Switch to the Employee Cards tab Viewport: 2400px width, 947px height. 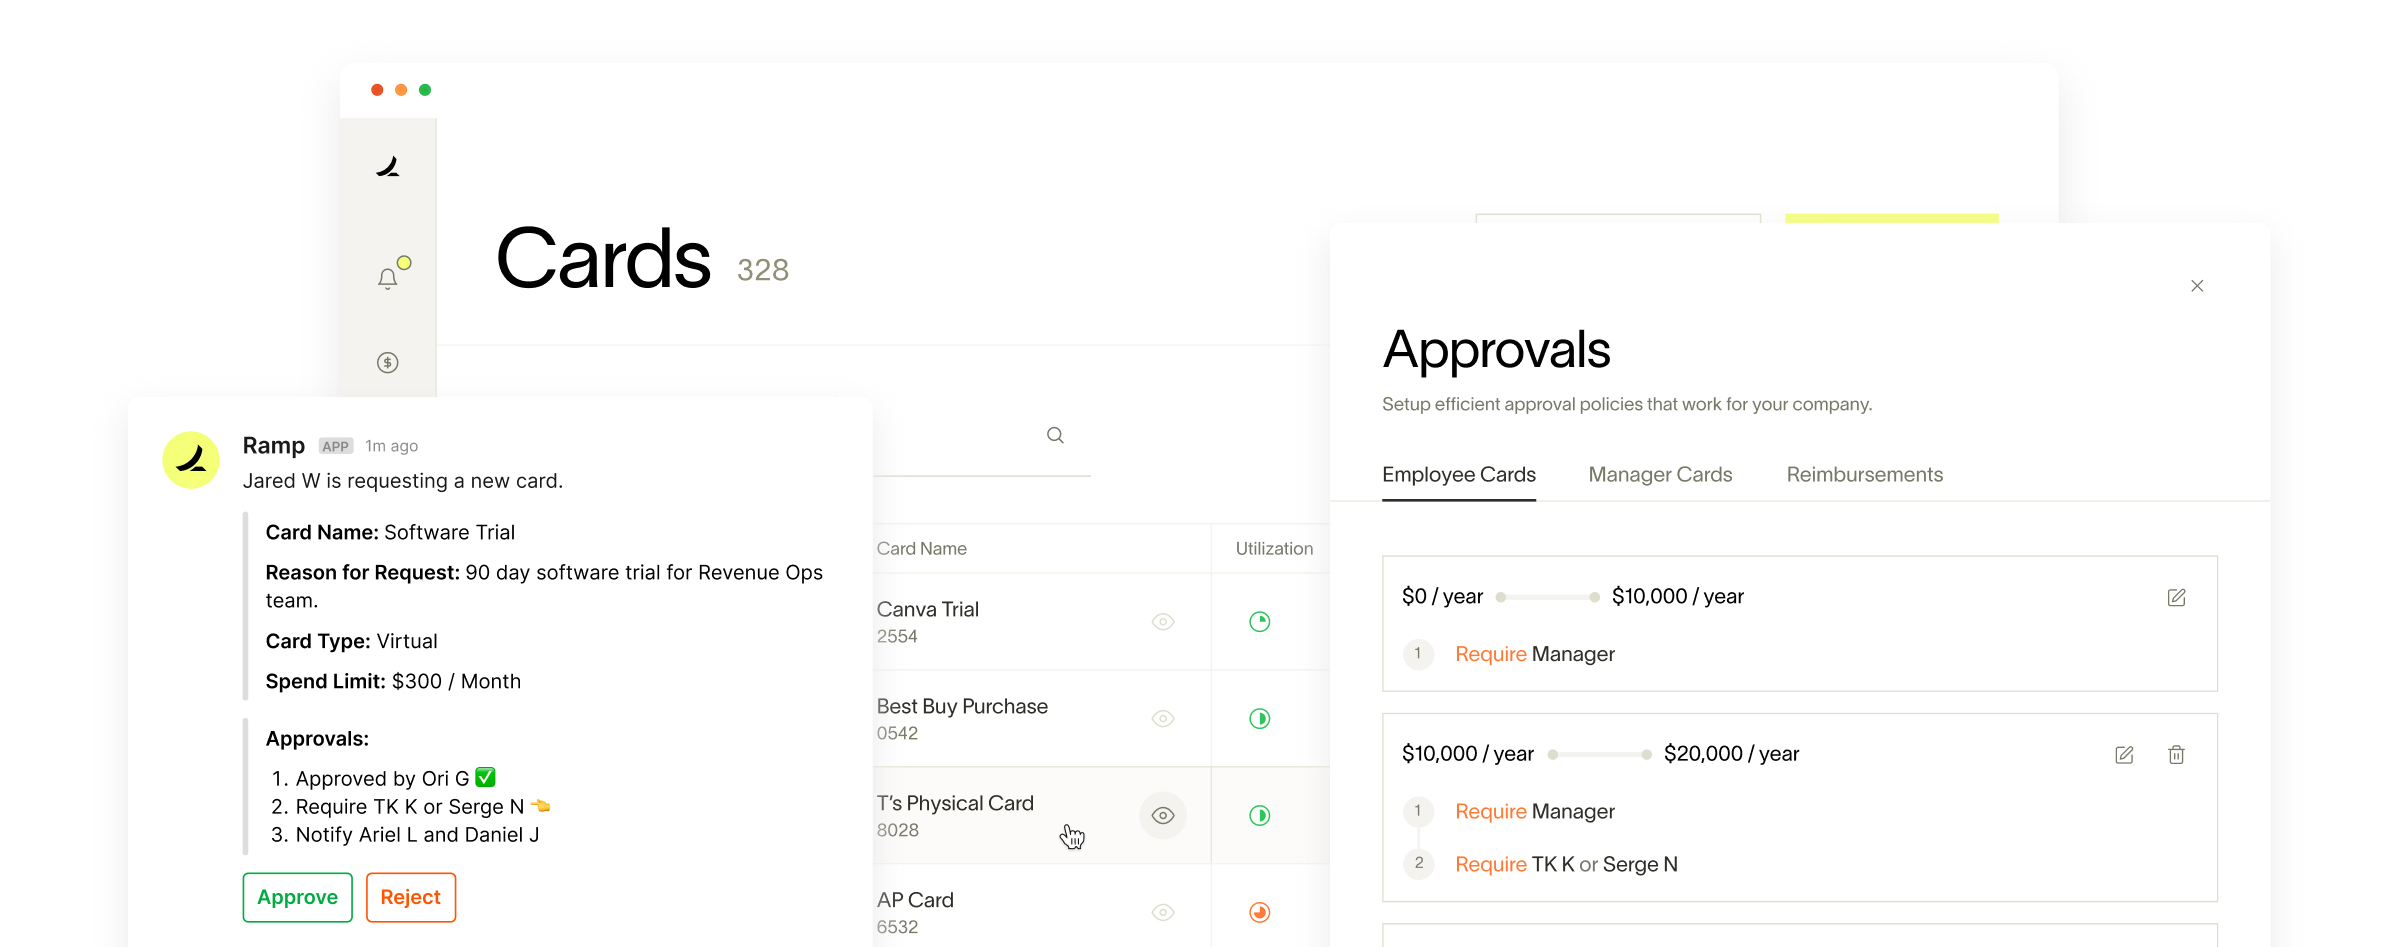tap(1459, 475)
